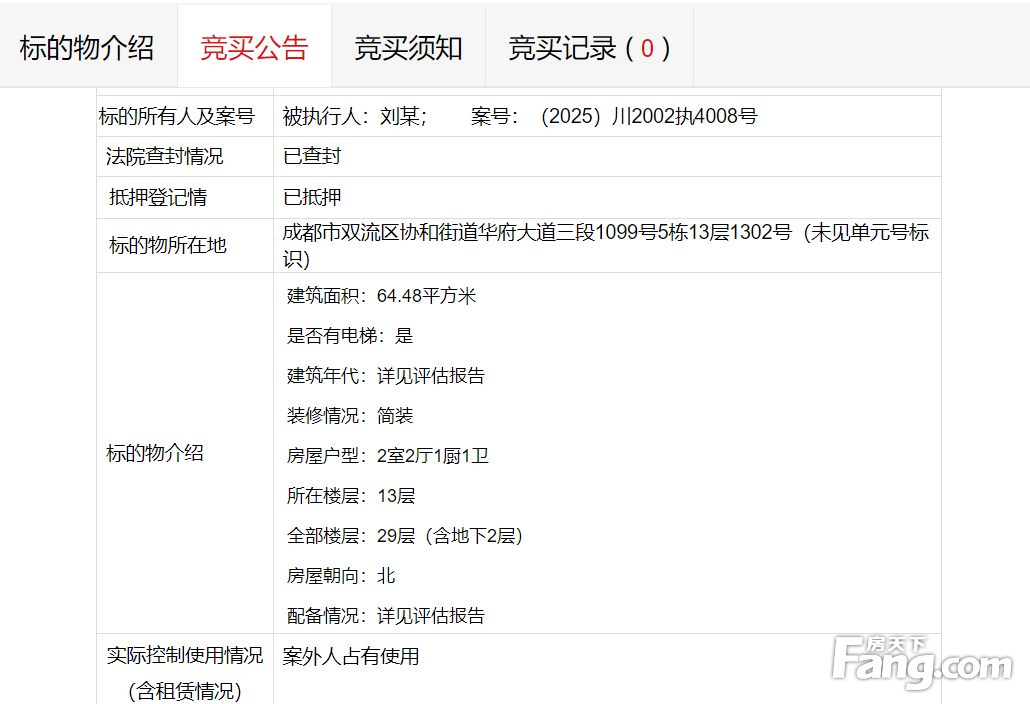Click the 被执行人：刘某 text
This screenshot has width=1030, height=704.
coord(354,117)
